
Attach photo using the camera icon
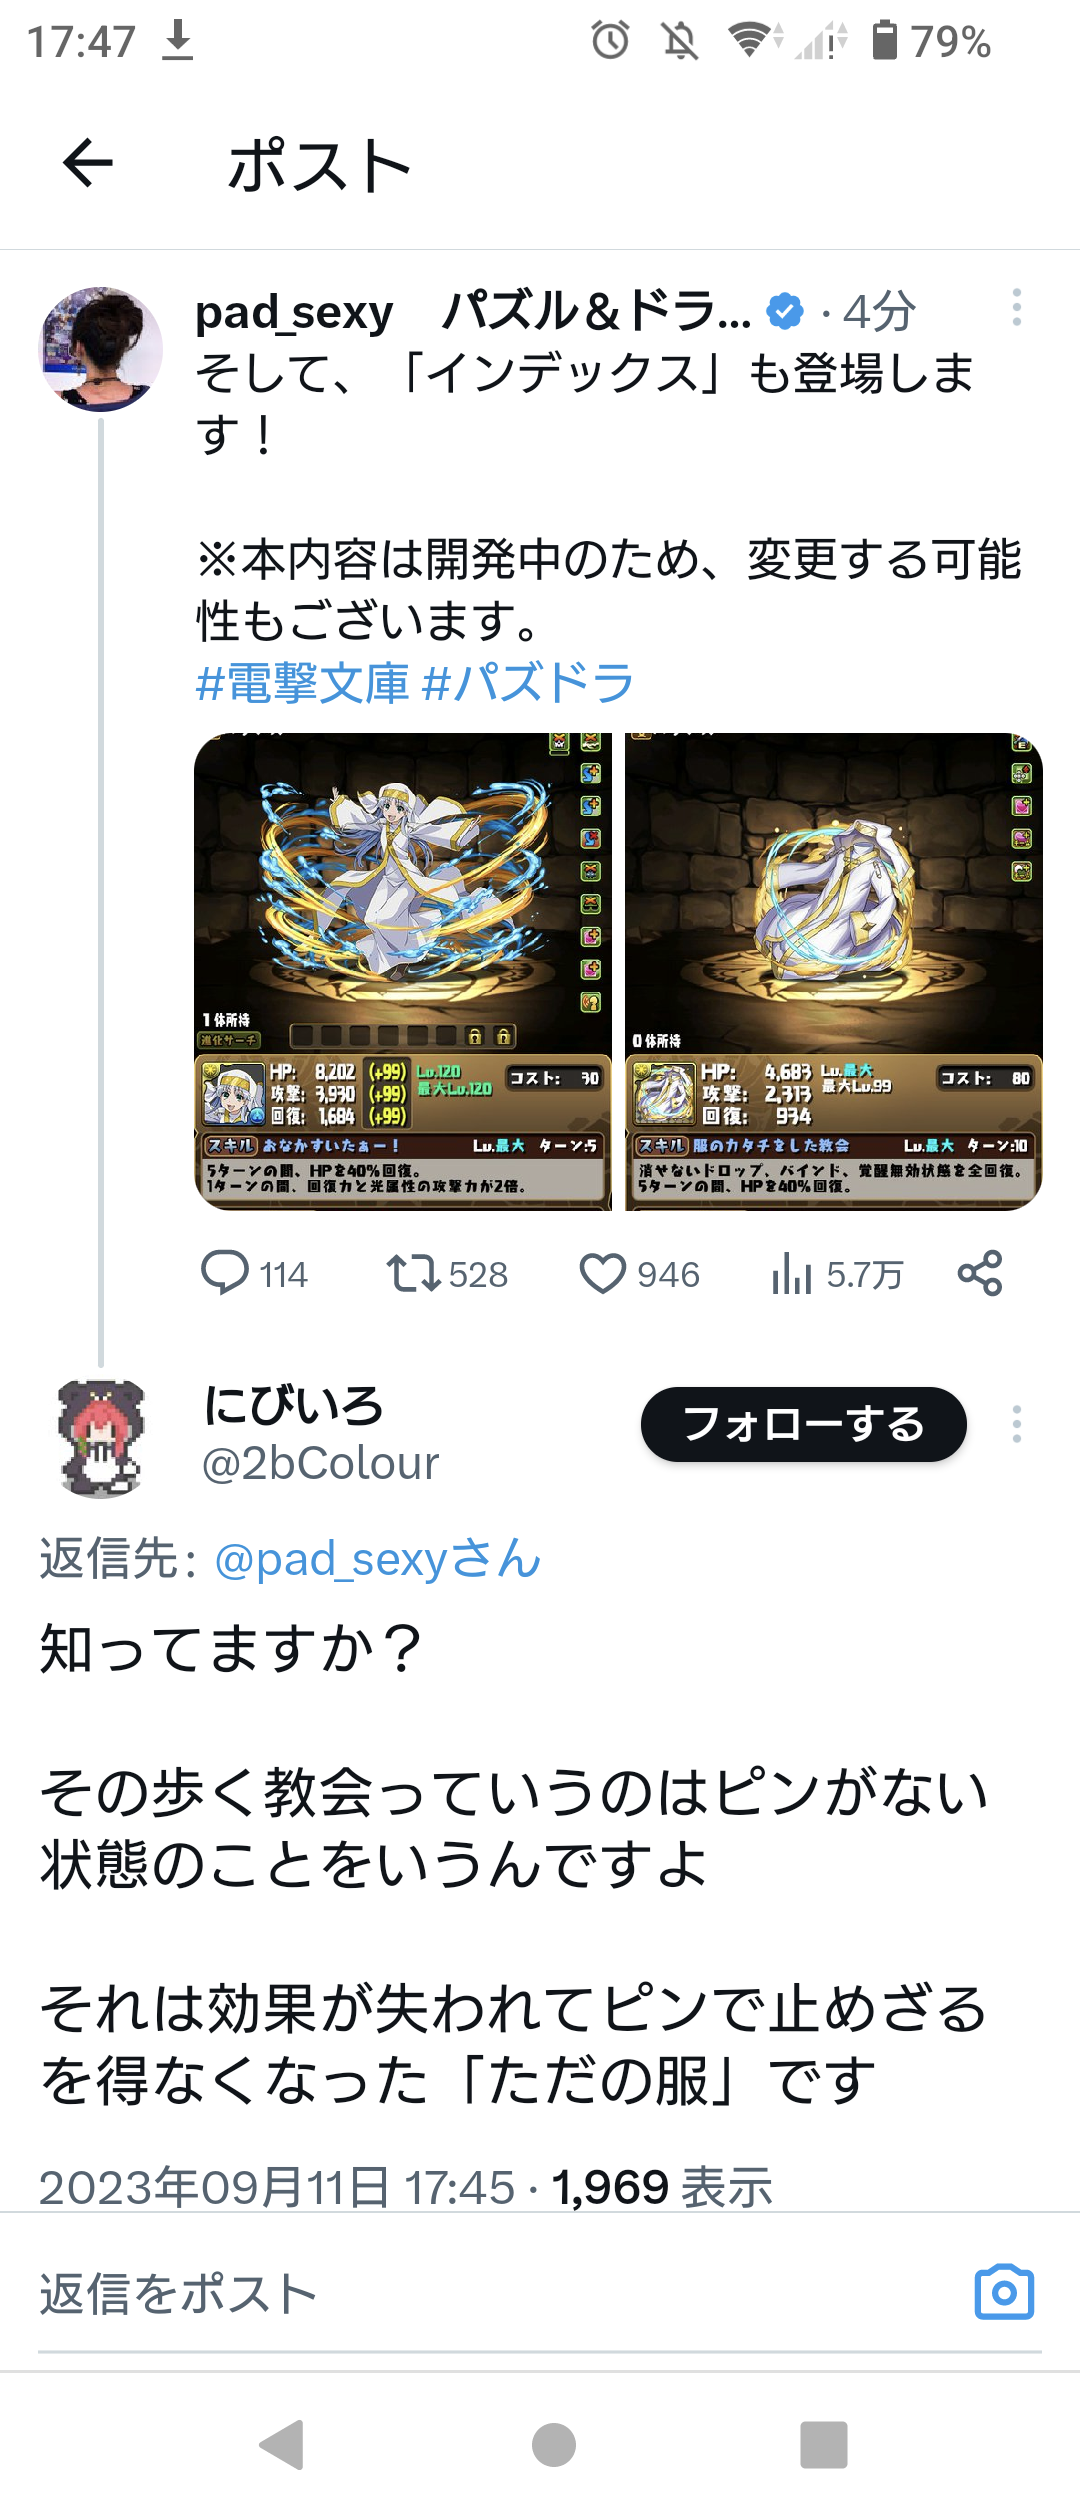(1004, 2292)
